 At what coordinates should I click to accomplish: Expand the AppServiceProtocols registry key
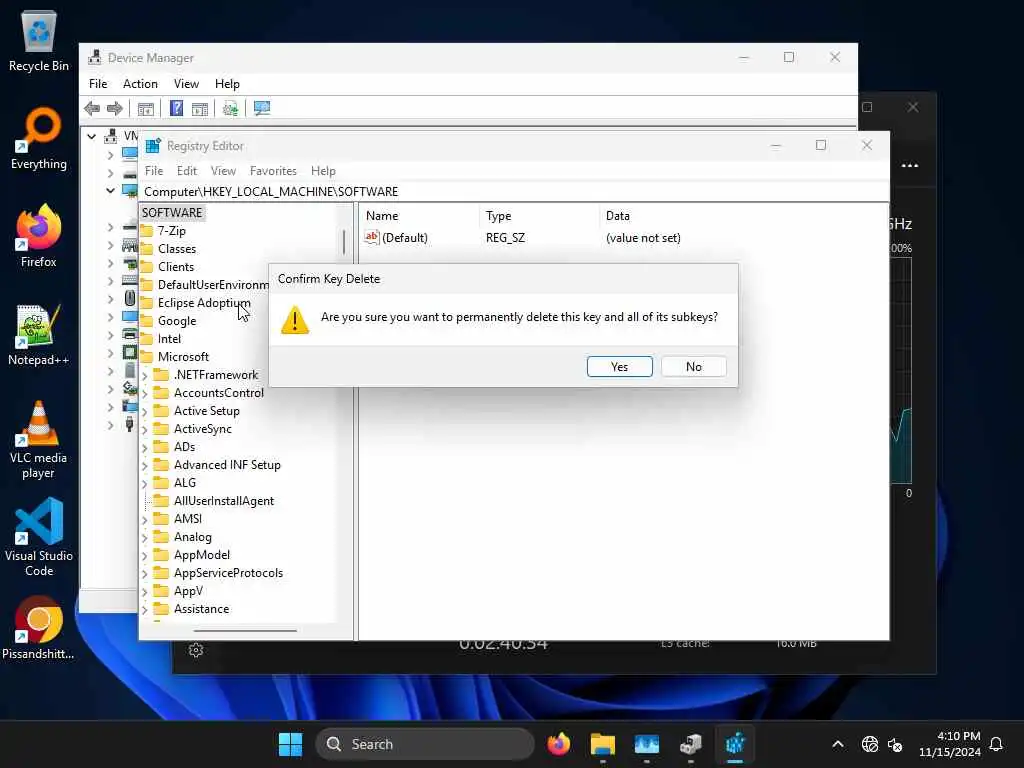click(145, 573)
